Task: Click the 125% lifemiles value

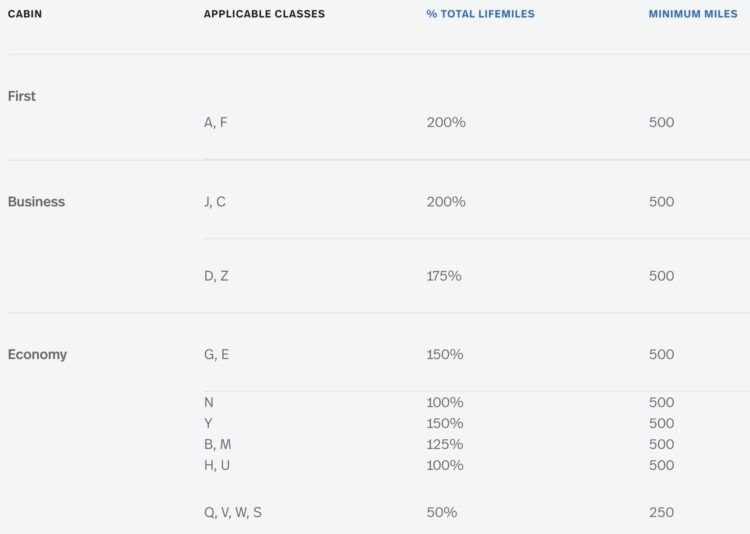Action: pyautogui.click(x=445, y=445)
